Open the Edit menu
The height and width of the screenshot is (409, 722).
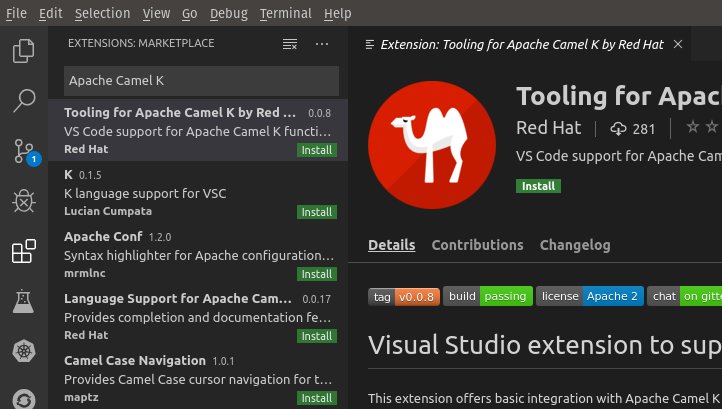50,14
